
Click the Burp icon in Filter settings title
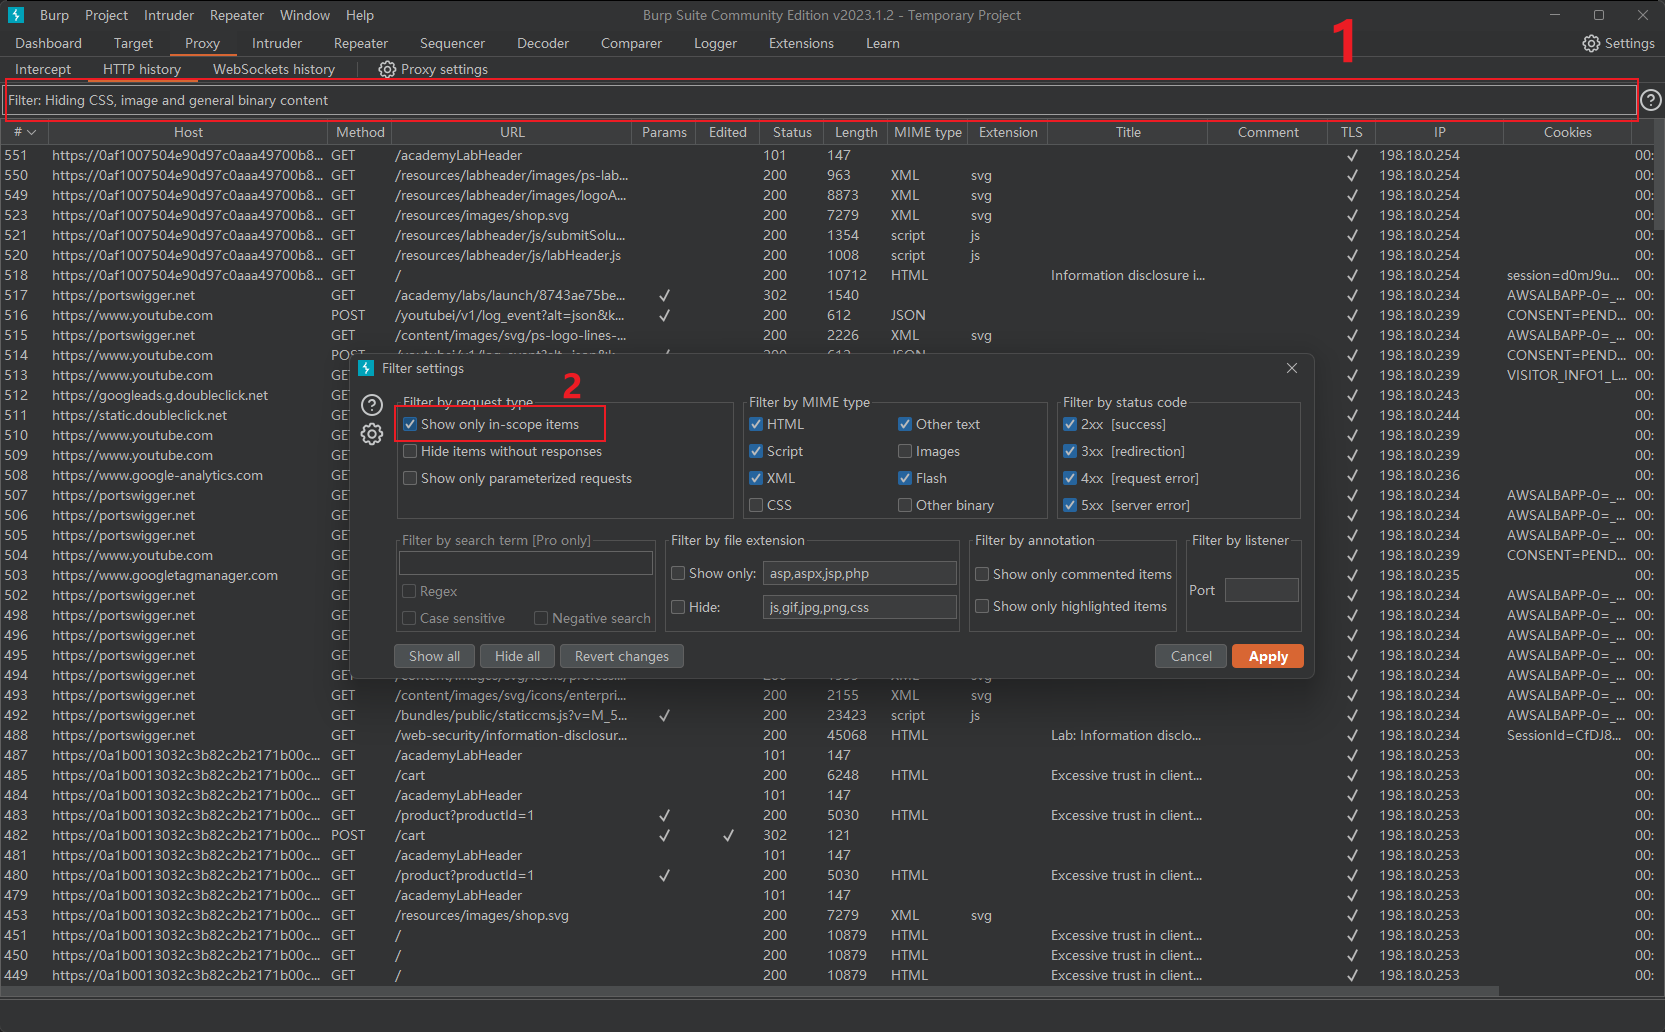(366, 368)
